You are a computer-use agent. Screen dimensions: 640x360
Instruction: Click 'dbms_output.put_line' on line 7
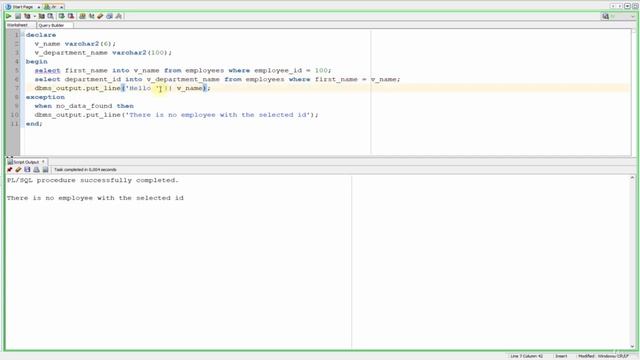[78, 88]
